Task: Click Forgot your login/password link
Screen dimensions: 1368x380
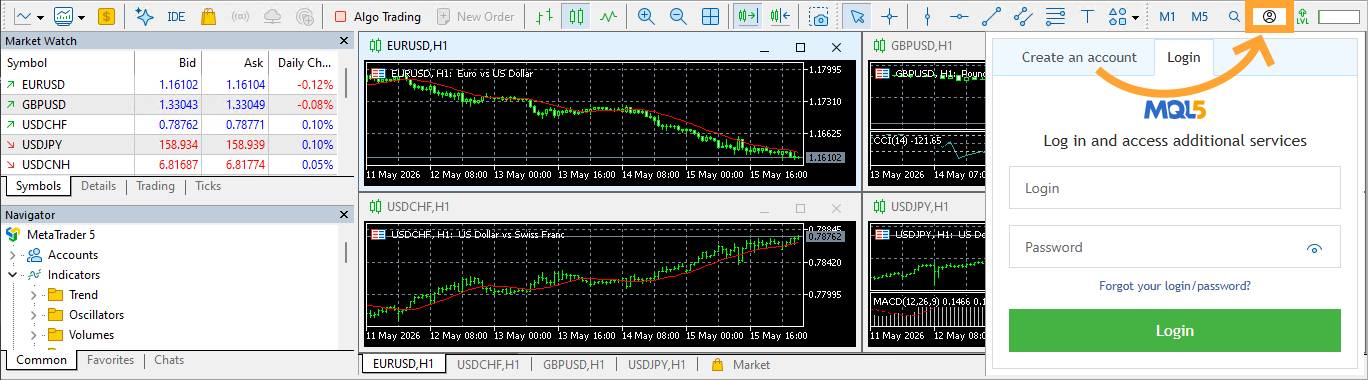Action: (1175, 285)
